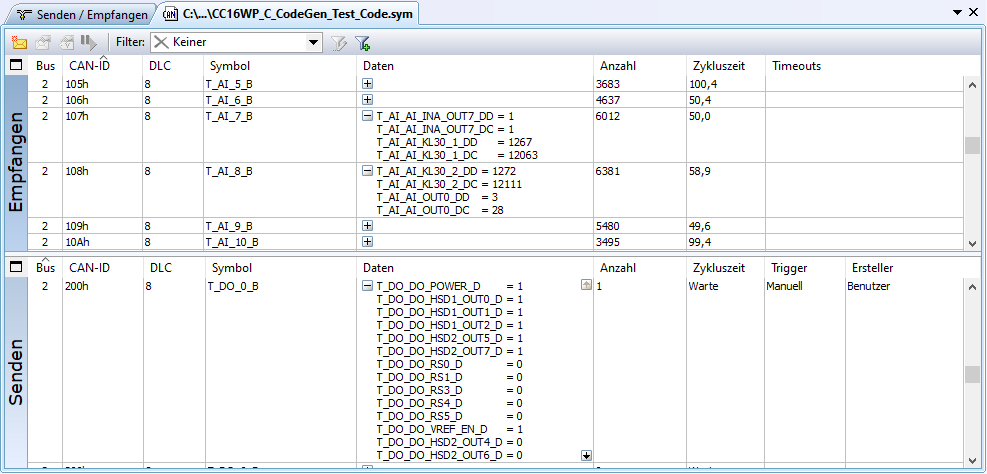Expand data of message T_AI_6_B

tap(368, 99)
